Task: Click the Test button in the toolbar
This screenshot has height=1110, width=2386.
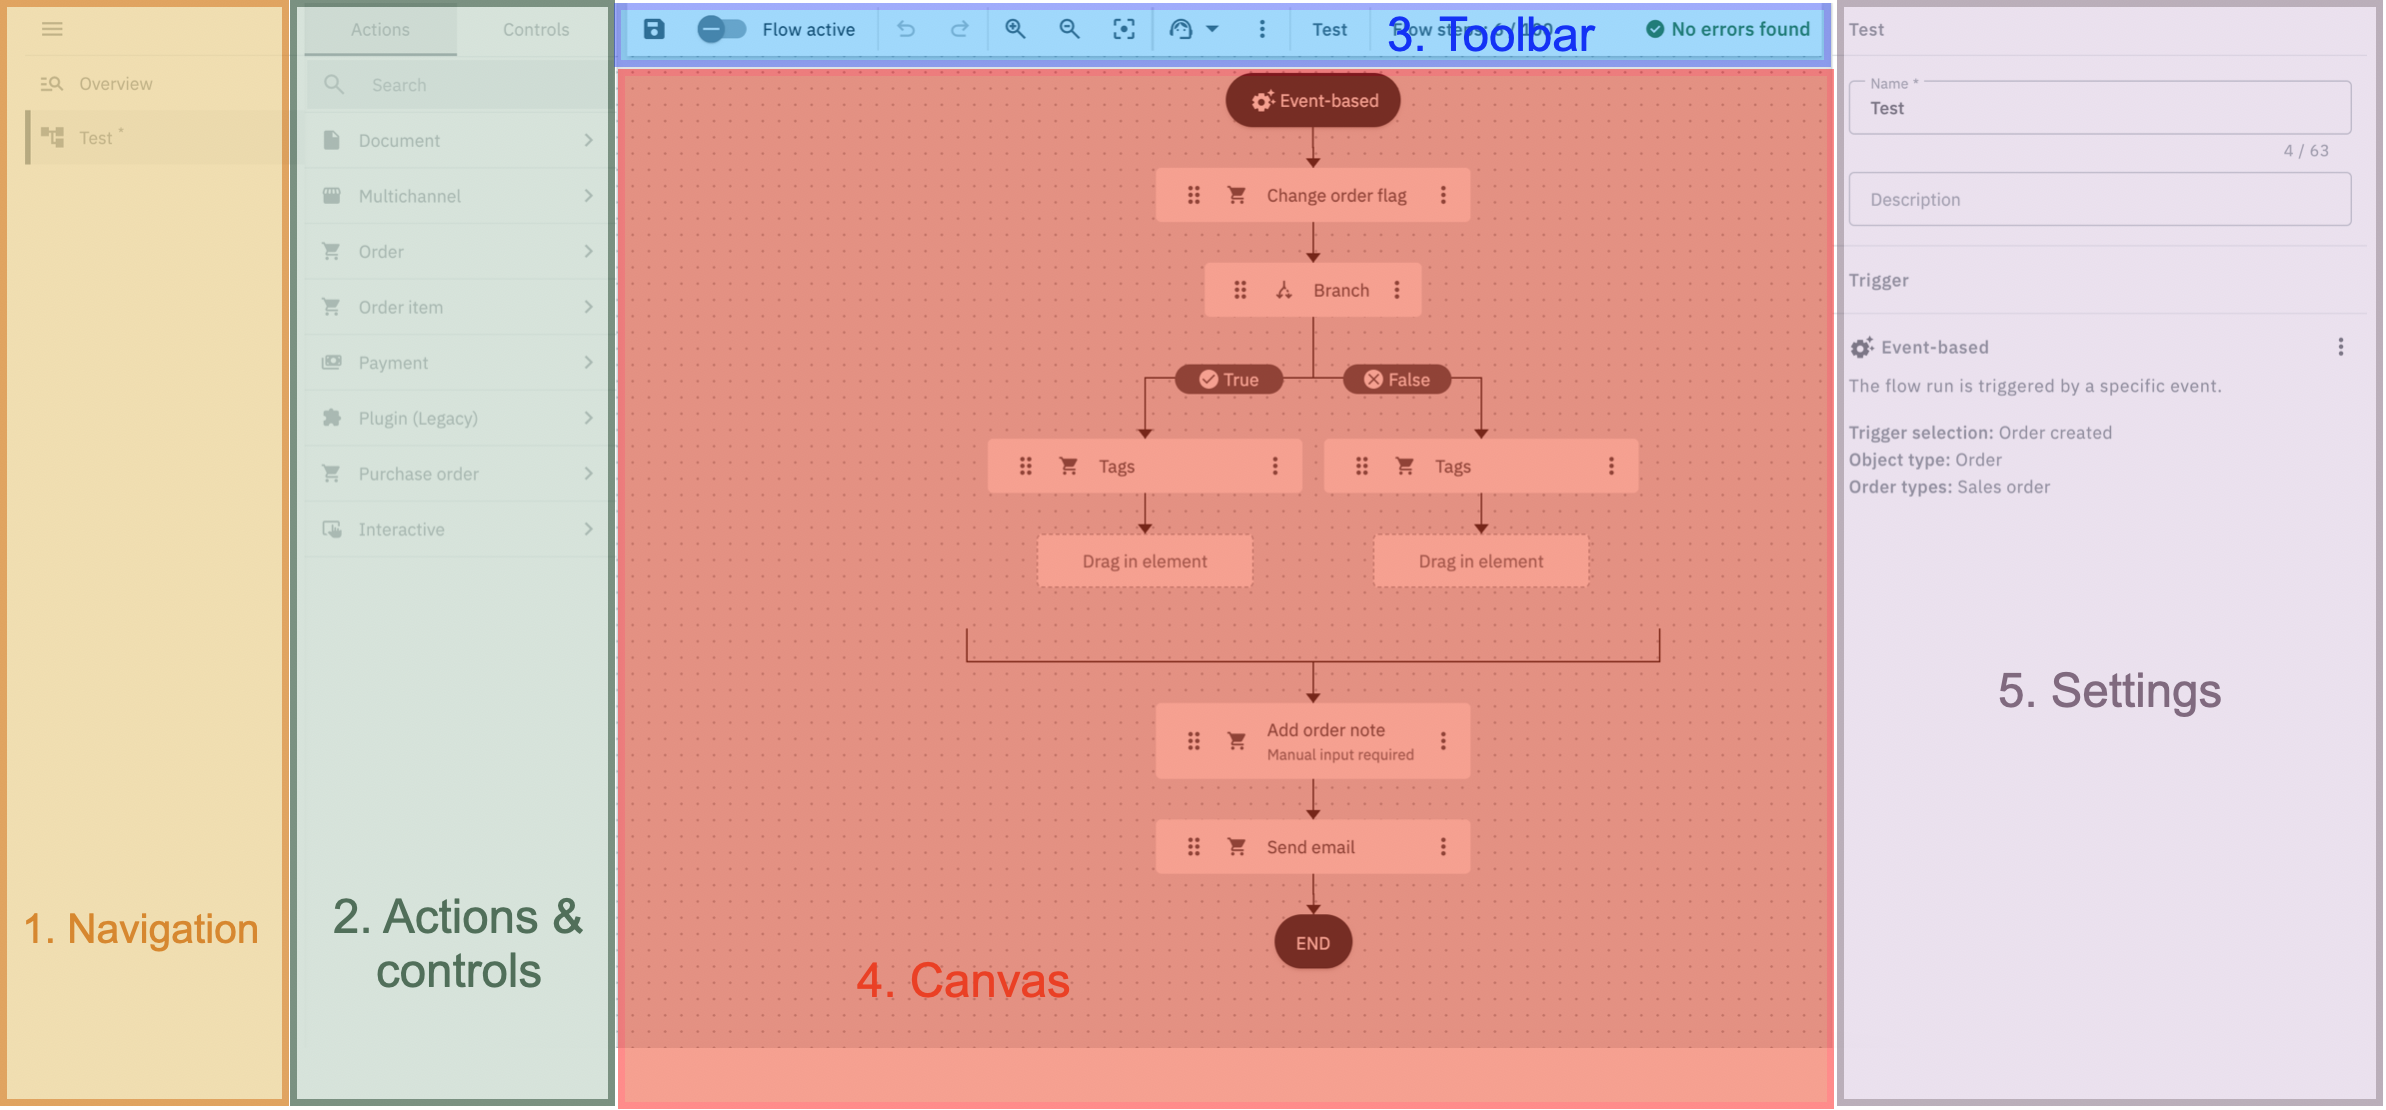Action: click(1329, 30)
